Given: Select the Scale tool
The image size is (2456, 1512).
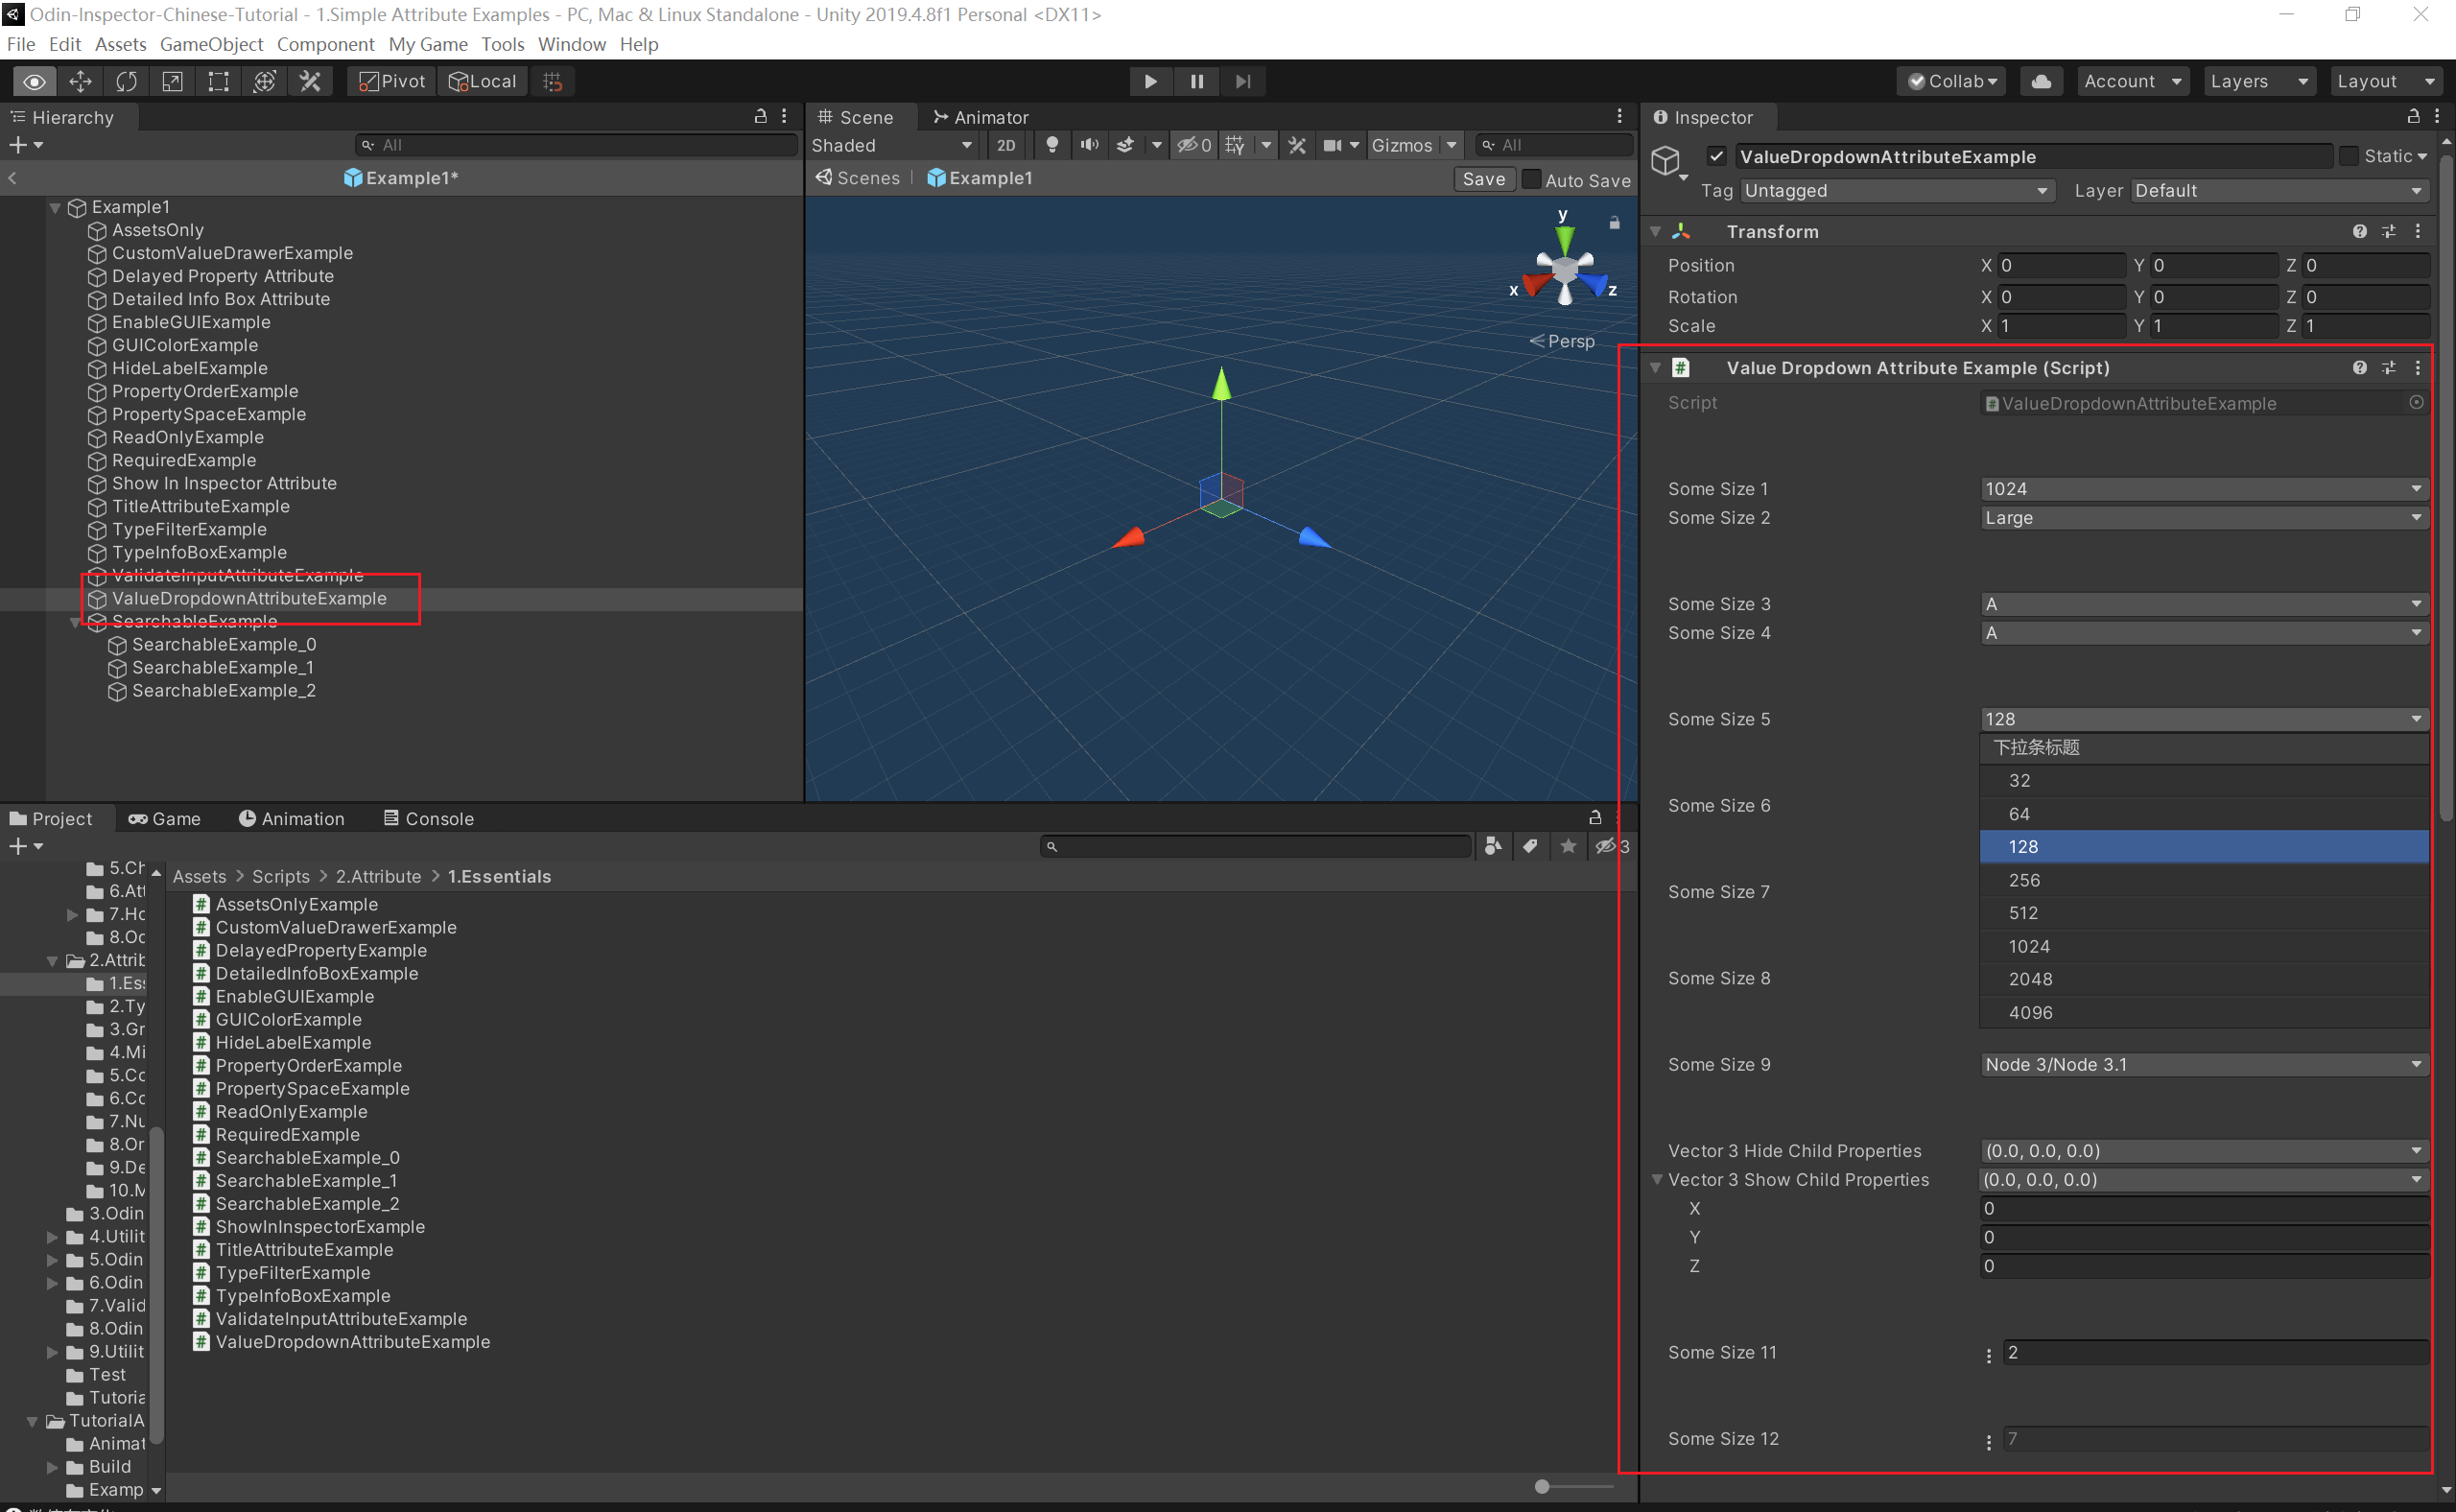Looking at the screenshot, I should (x=172, y=81).
